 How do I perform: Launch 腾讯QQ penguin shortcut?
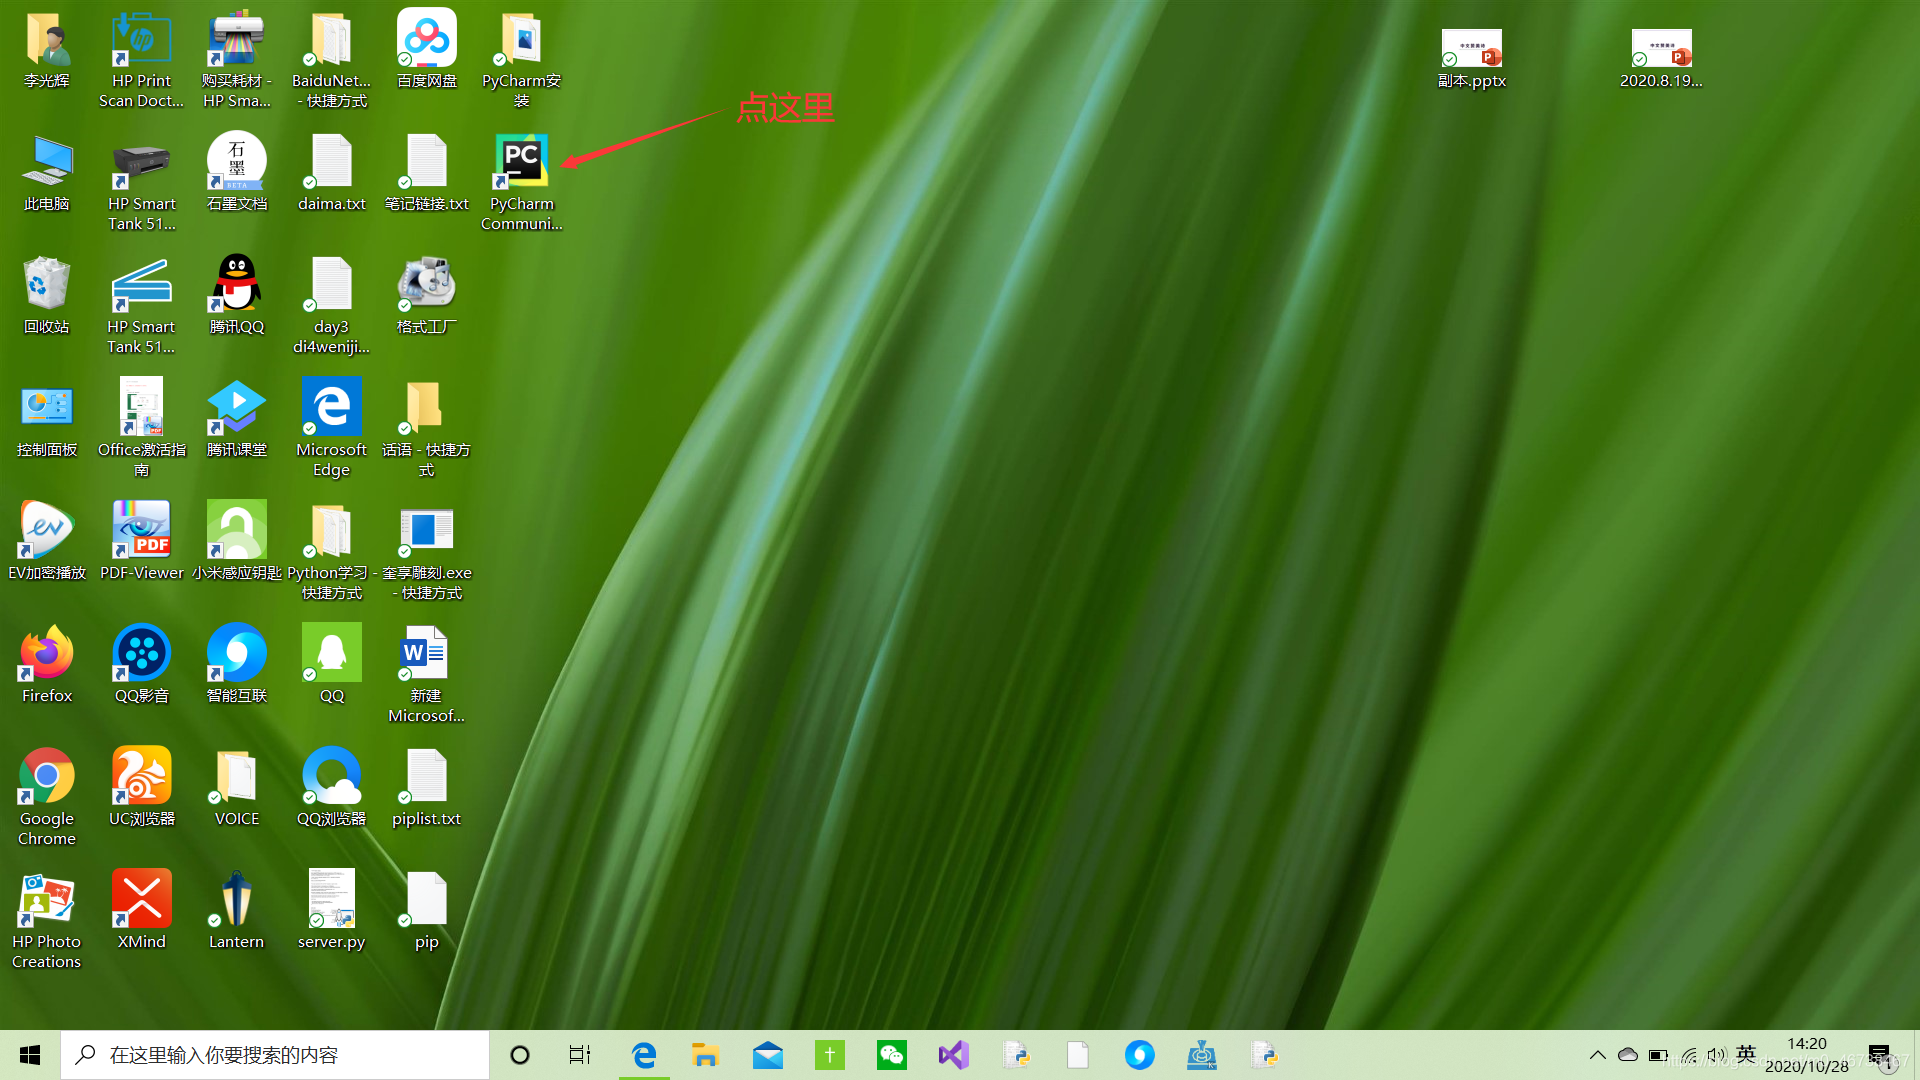click(237, 296)
